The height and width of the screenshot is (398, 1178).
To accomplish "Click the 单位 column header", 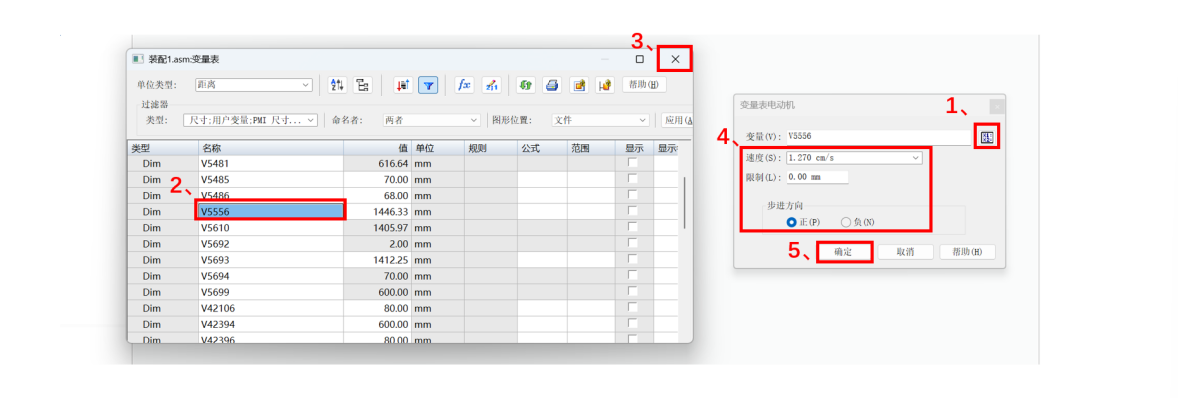I will (x=437, y=148).
